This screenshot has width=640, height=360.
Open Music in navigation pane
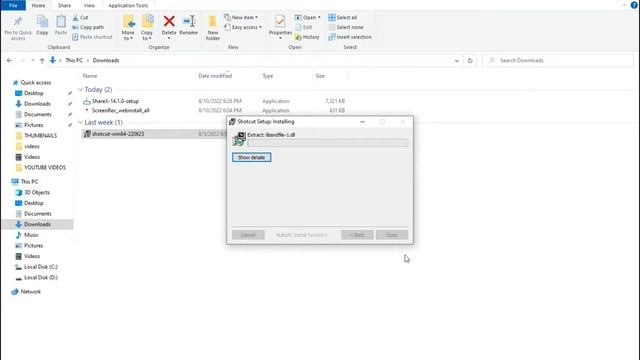click(x=31, y=235)
